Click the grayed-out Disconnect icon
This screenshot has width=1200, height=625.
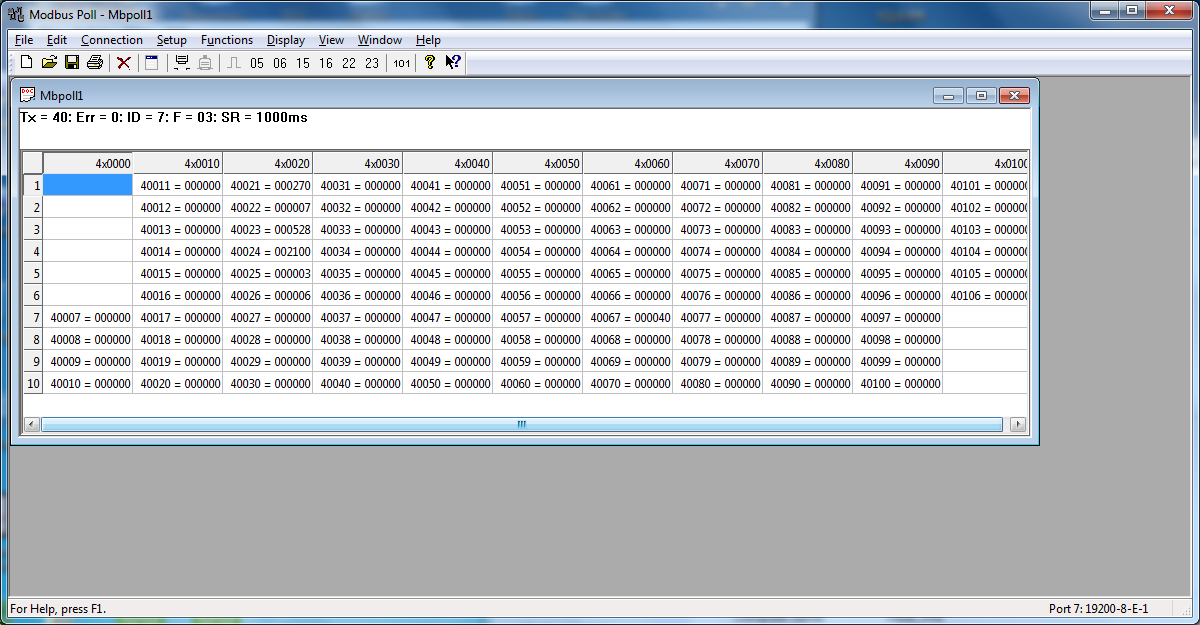(x=205, y=63)
